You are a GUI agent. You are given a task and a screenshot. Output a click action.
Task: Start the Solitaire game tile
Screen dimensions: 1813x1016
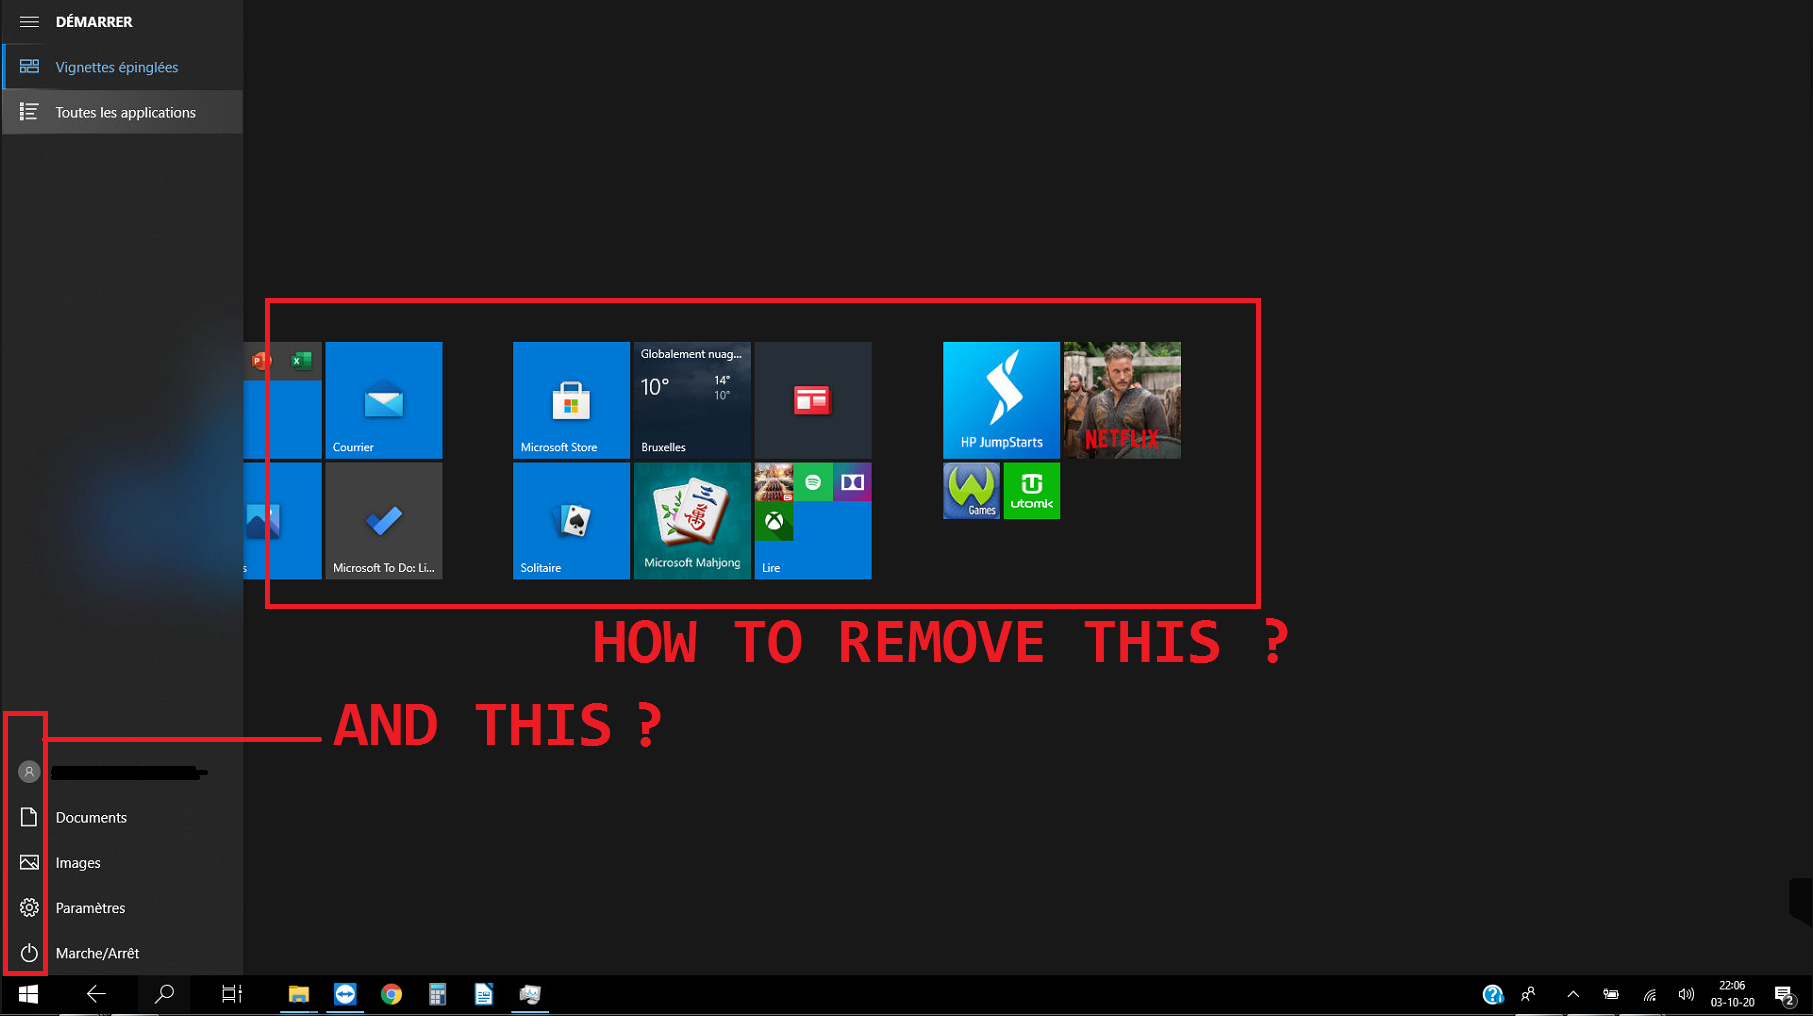[x=571, y=520]
